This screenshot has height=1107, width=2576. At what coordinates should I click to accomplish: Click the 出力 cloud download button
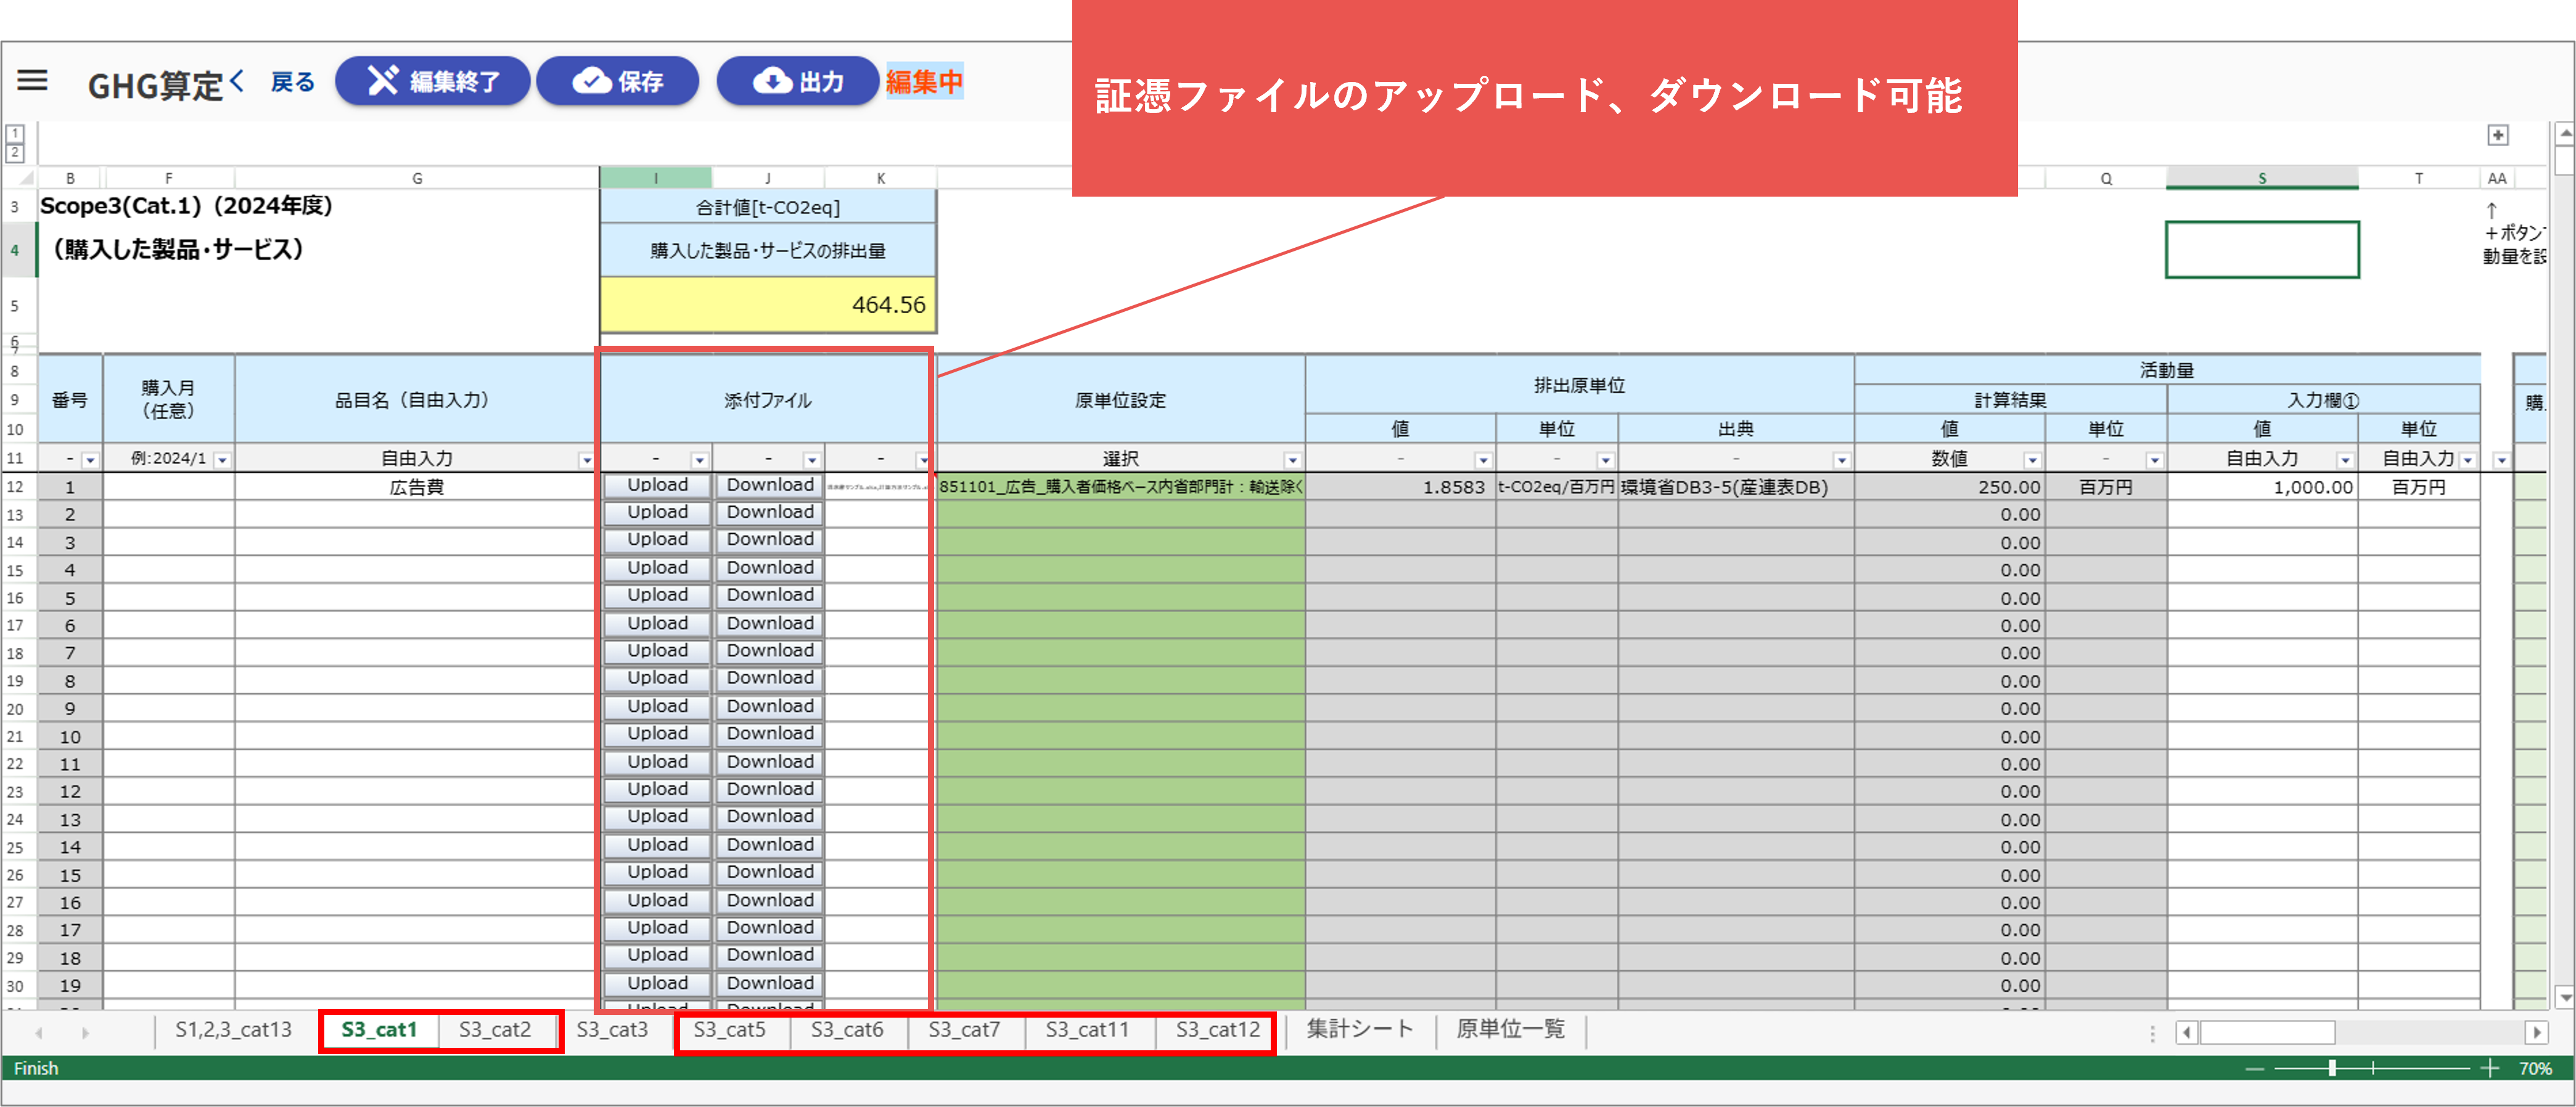point(797,81)
